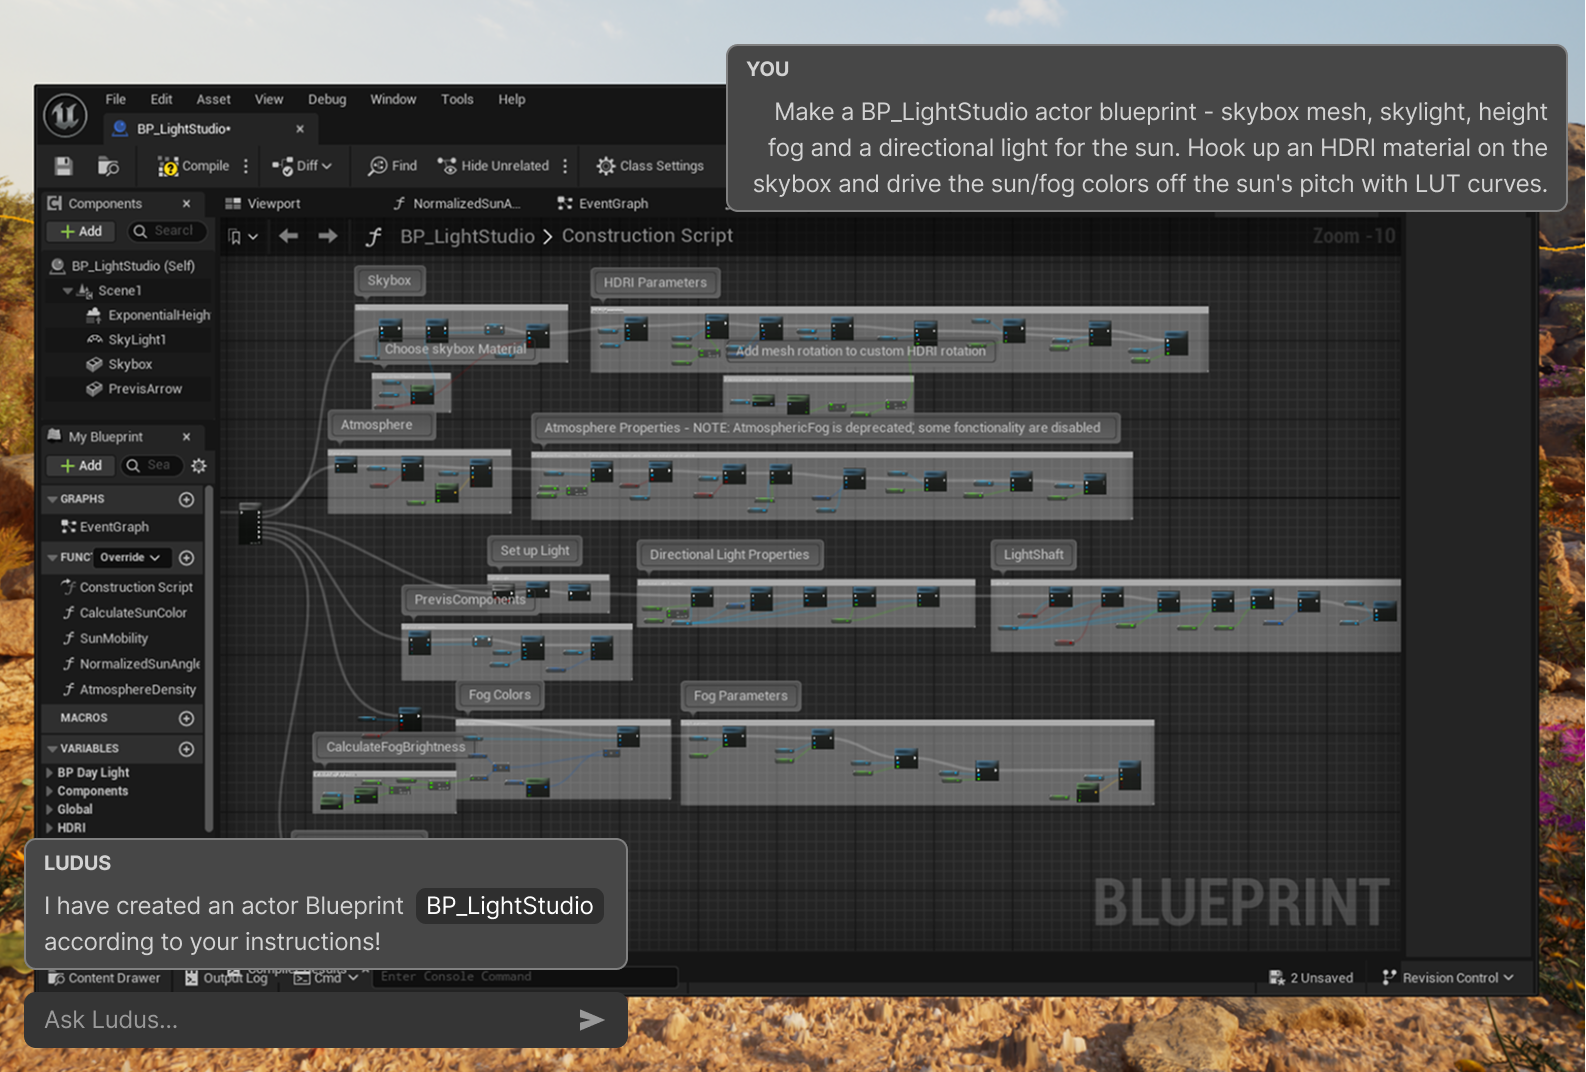Expand the Global variable category
The image size is (1586, 1072).
[x=49, y=810]
